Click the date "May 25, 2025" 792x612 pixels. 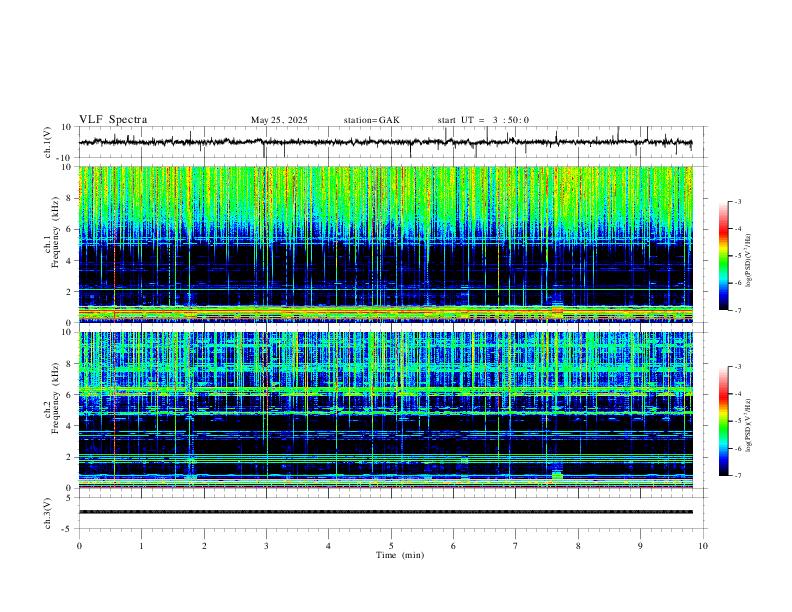279,120
